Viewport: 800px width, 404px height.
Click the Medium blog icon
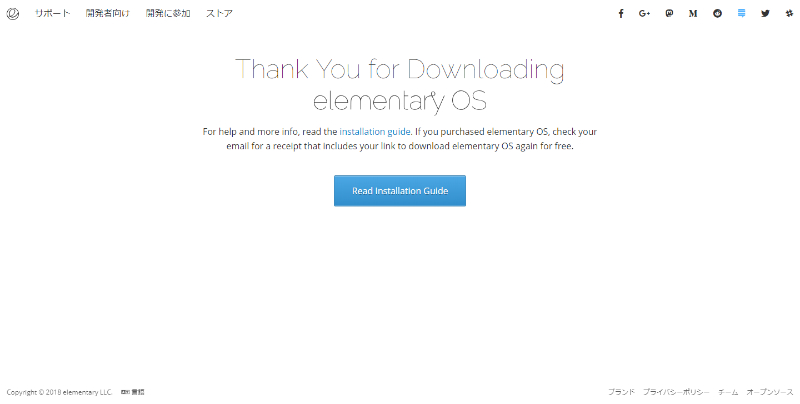point(693,14)
